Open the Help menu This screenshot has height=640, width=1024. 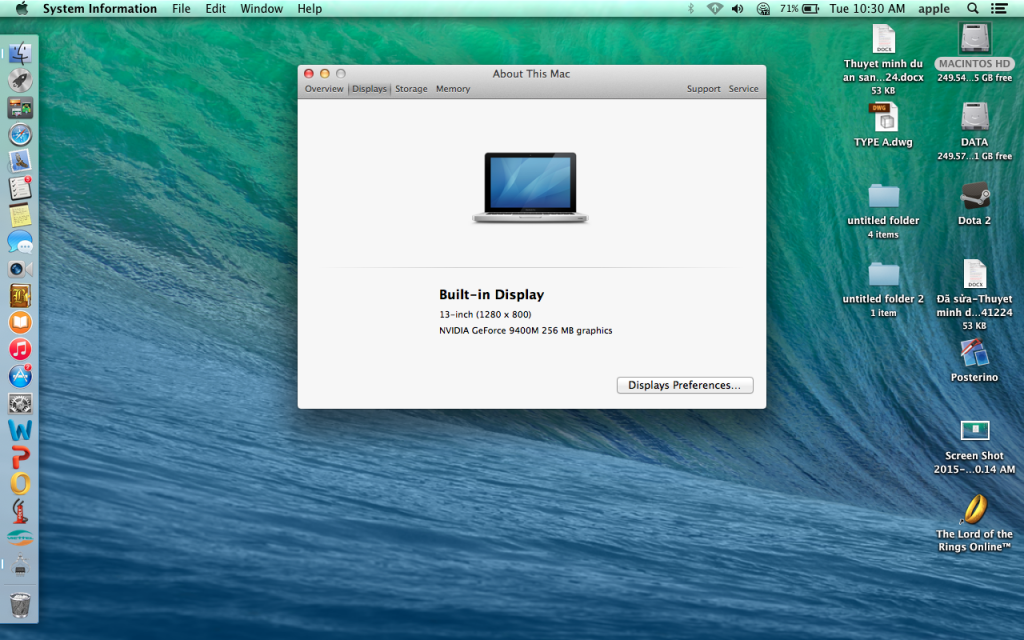pos(310,8)
